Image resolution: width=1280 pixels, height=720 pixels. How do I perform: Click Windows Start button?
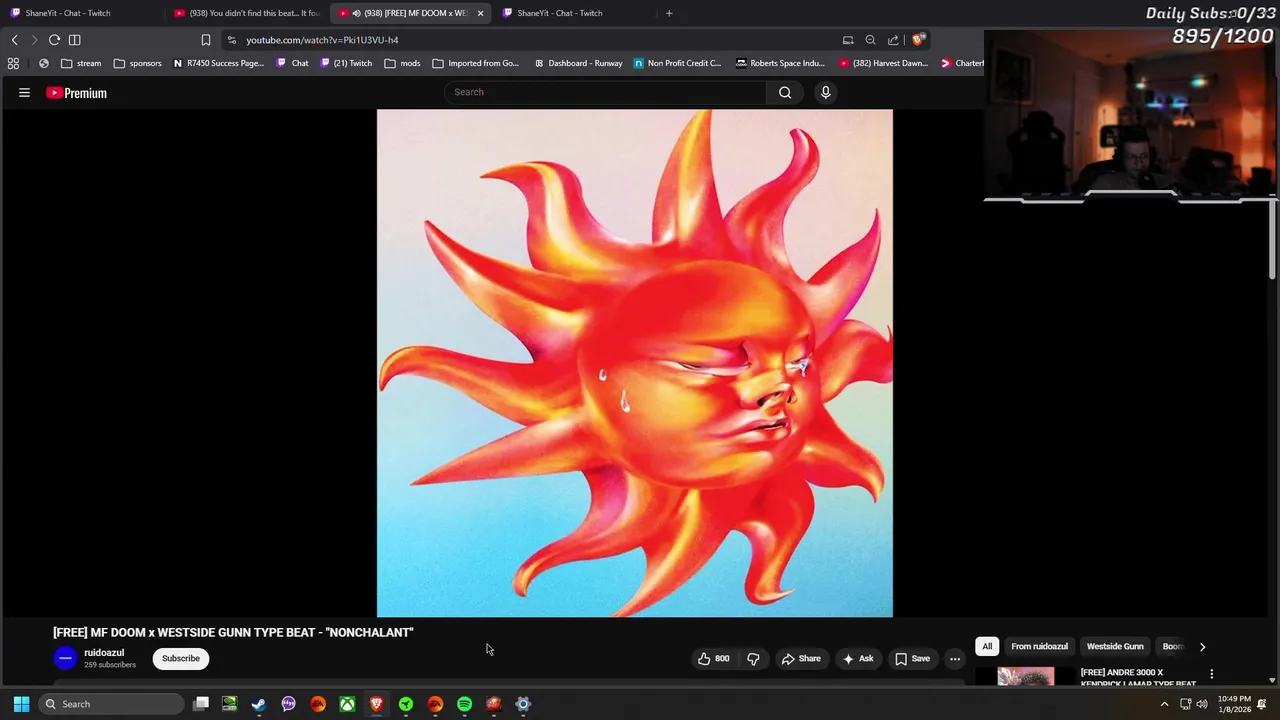pyautogui.click(x=21, y=704)
